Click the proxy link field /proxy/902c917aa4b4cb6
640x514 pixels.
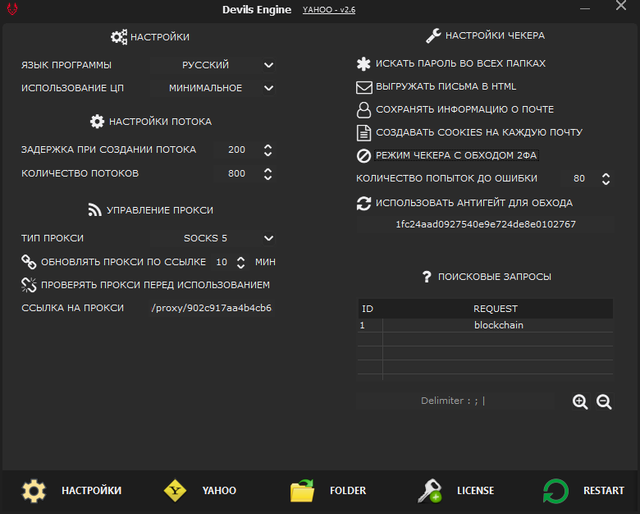point(211,308)
